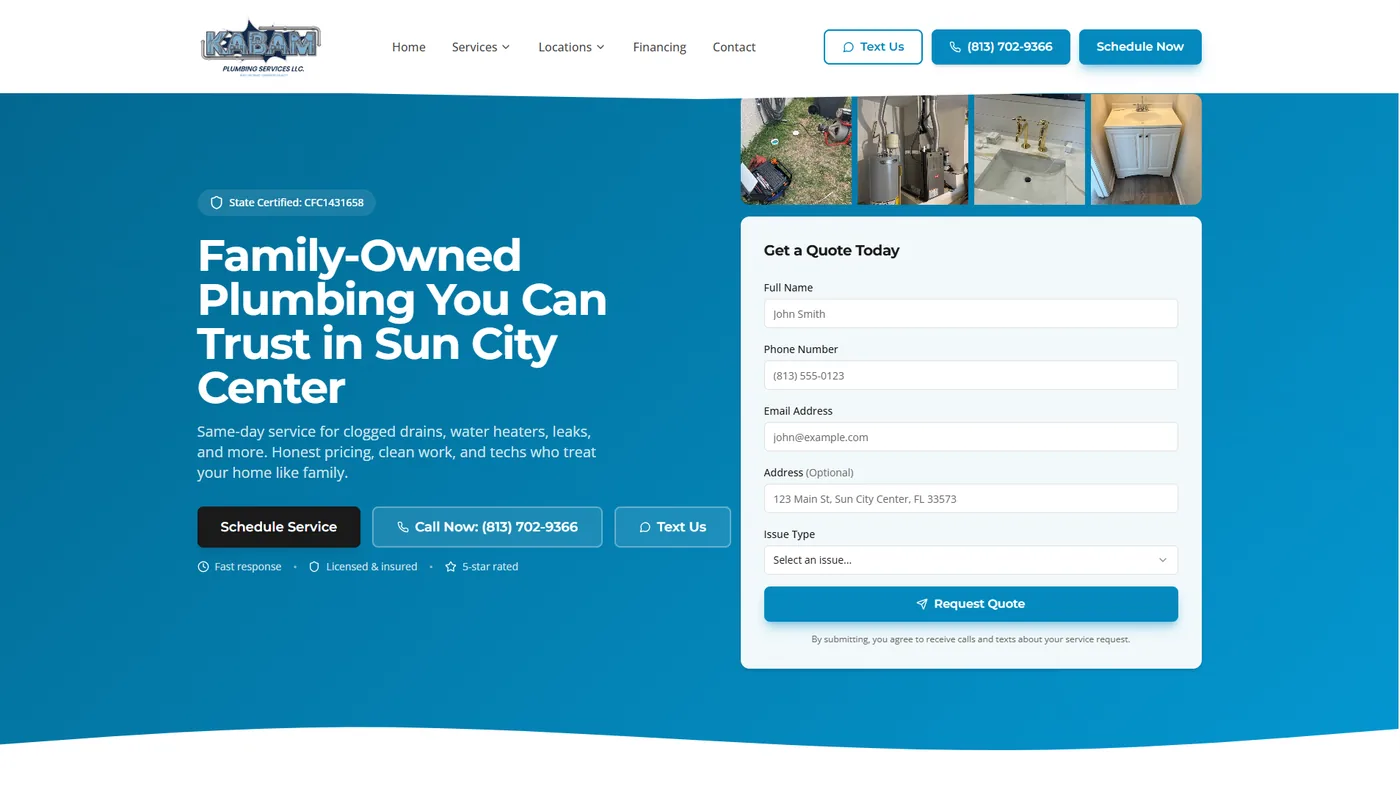This screenshot has width=1400, height=792.
Task: Expand the Services menu chevron
Action: pos(506,47)
